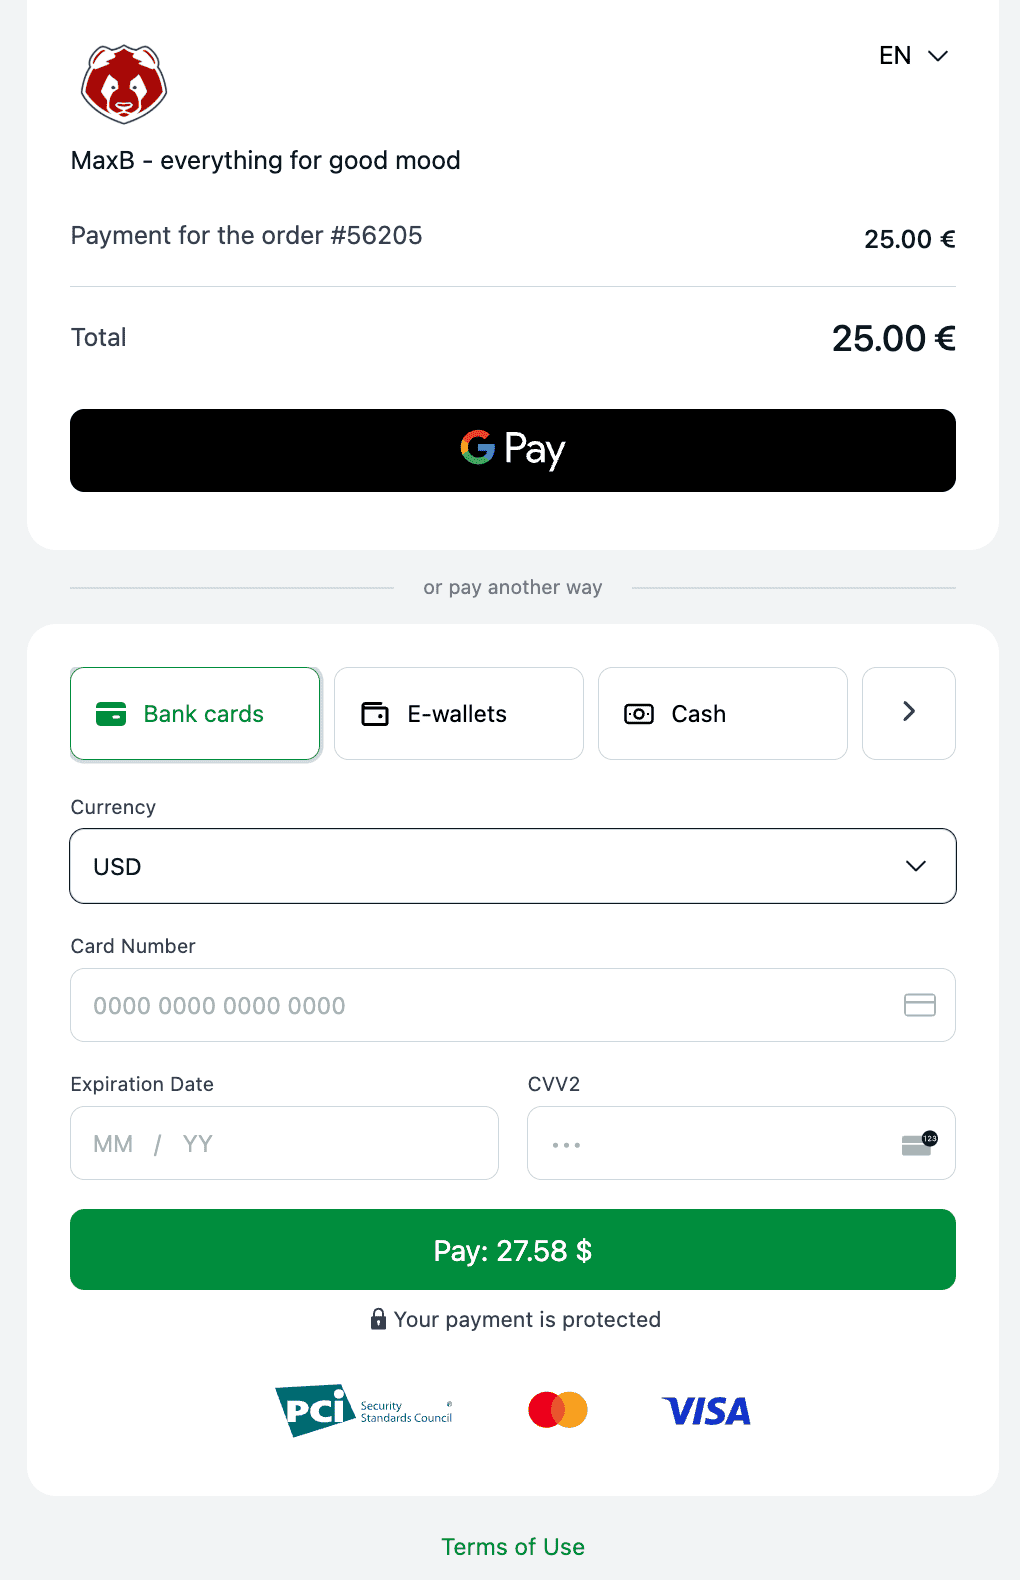Click the VISA logo
Viewport: 1020px width, 1580px height.
click(x=706, y=1411)
